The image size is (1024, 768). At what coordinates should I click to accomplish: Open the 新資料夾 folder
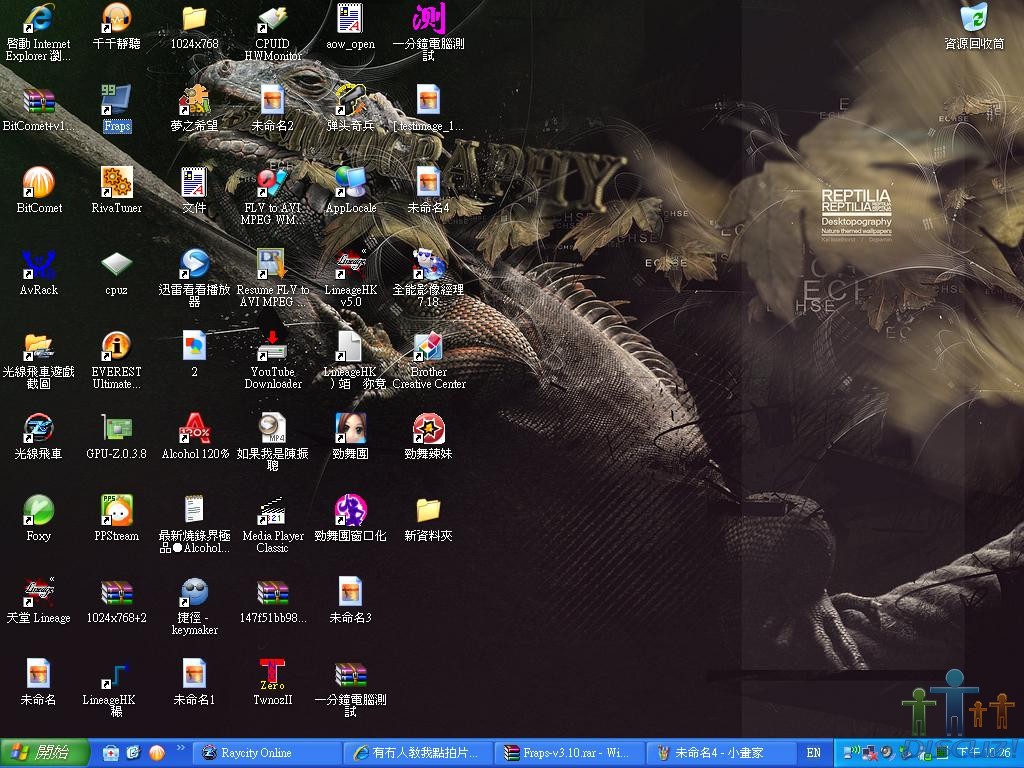(x=428, y=510)
